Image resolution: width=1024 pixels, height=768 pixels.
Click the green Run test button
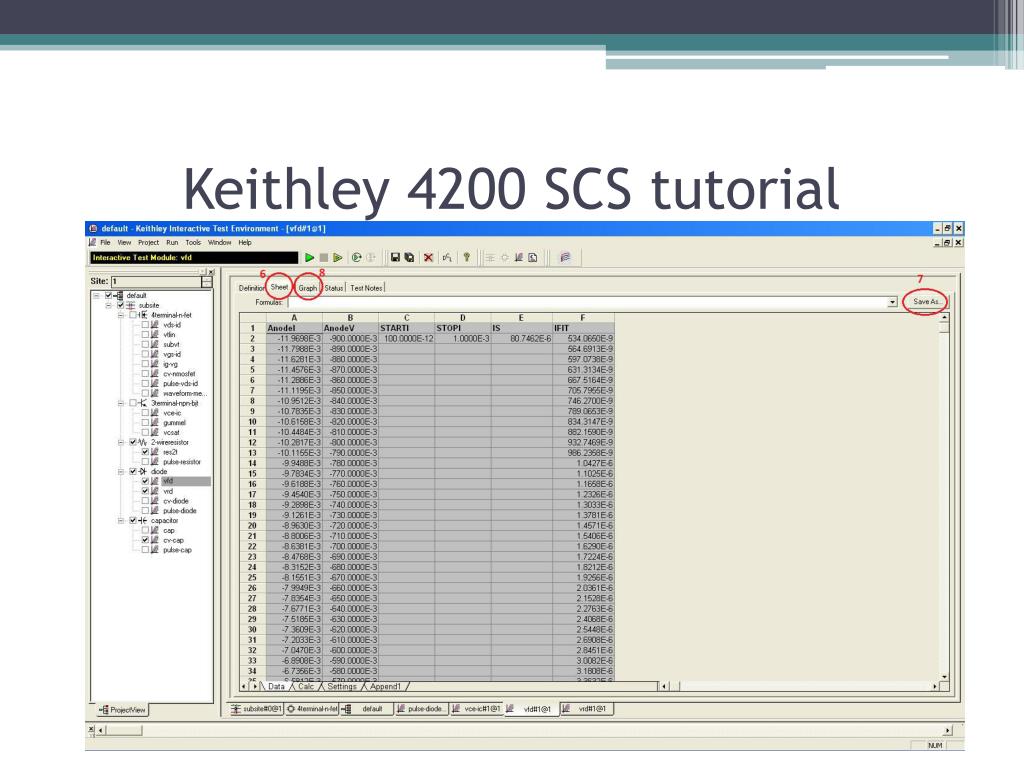(x=310, y=258)
